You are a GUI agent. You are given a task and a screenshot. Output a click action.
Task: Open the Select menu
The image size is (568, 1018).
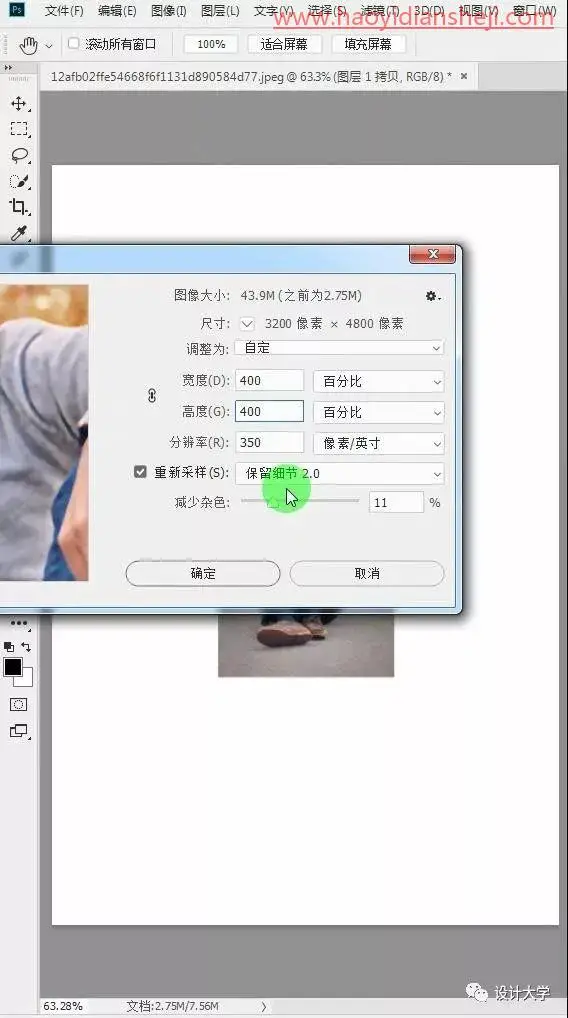coord(327,11)
